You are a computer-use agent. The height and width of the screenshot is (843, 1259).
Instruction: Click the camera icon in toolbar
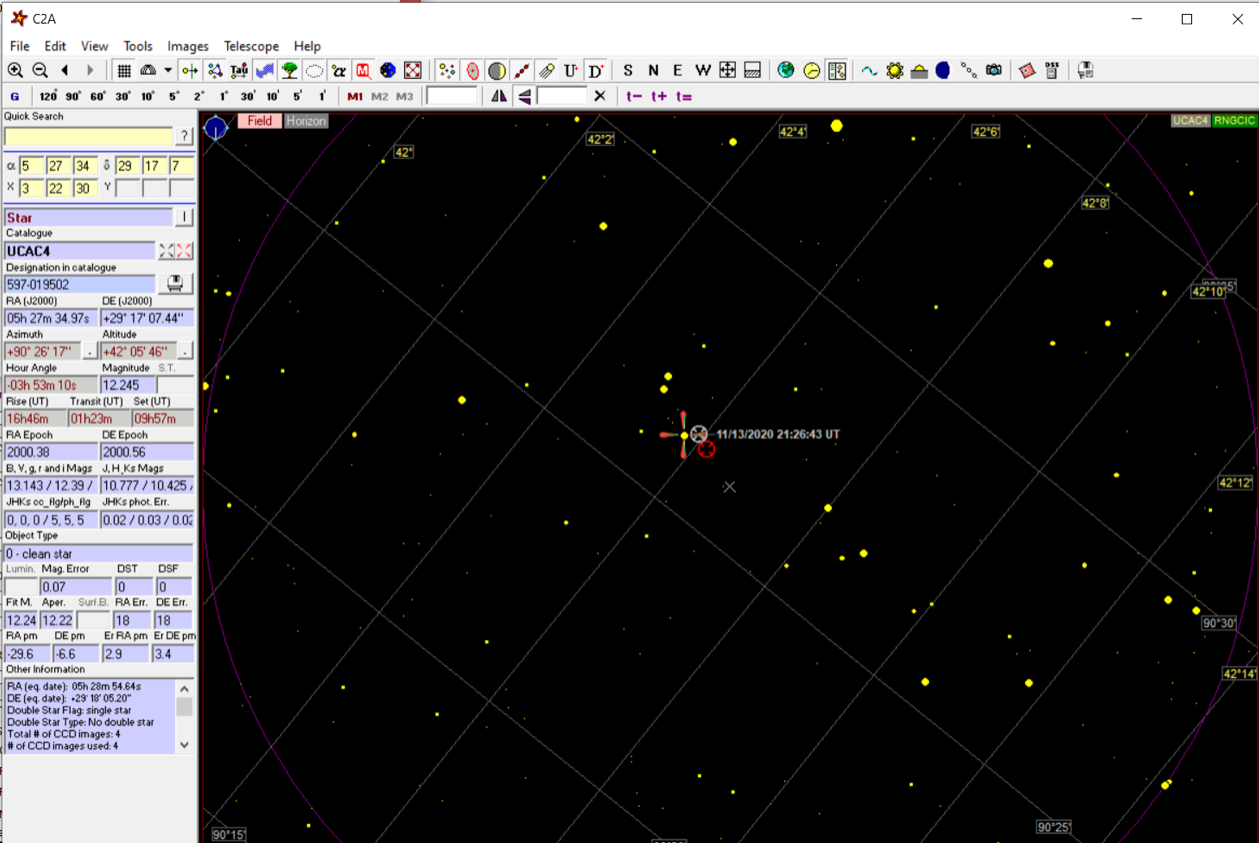point(993,70)
